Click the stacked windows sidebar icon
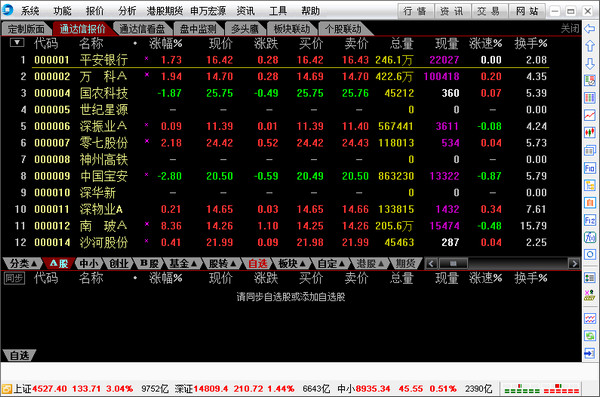 click(590, 150)
